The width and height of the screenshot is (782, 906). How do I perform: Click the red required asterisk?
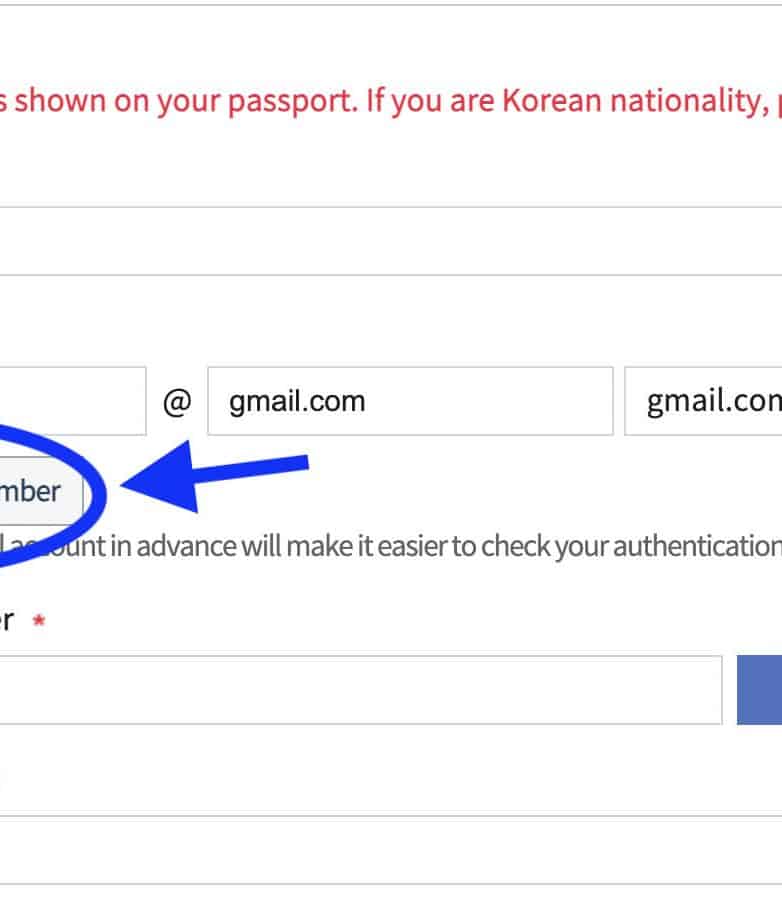tap(39, 621)
